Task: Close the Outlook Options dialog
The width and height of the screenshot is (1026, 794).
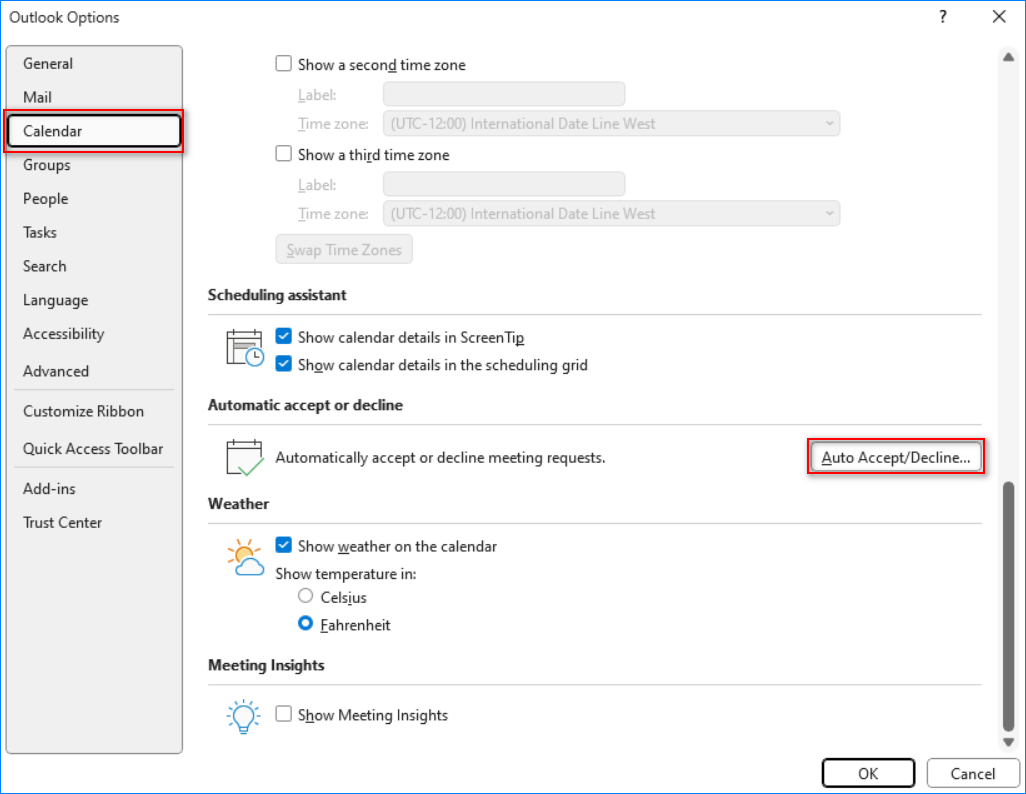Action: 999,17
